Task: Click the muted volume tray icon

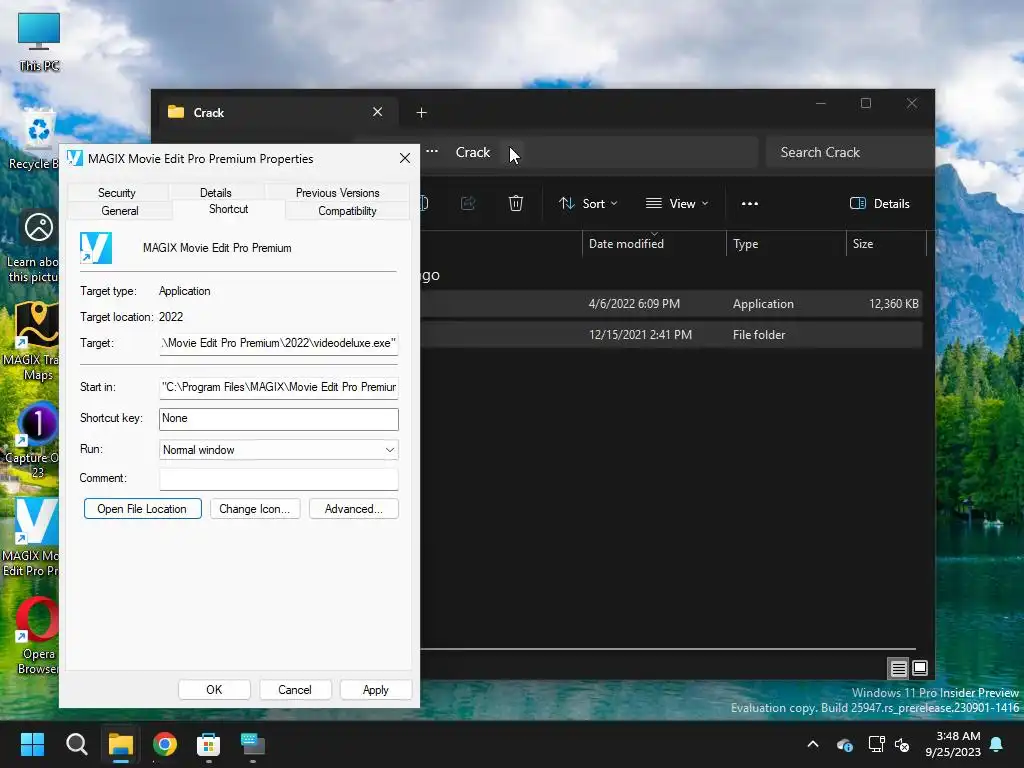Action: 902,744
